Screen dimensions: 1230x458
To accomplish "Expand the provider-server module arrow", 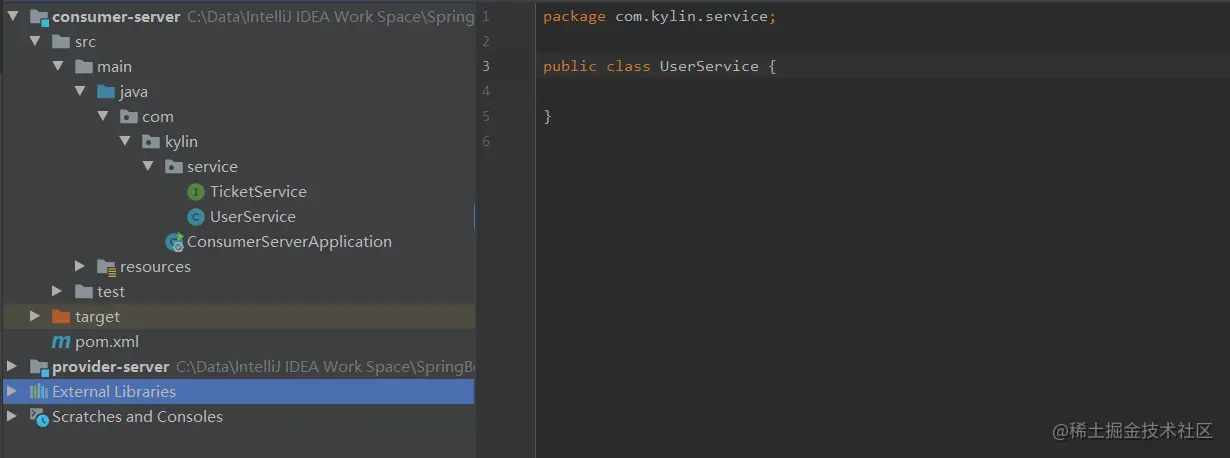I will [12, 367].
